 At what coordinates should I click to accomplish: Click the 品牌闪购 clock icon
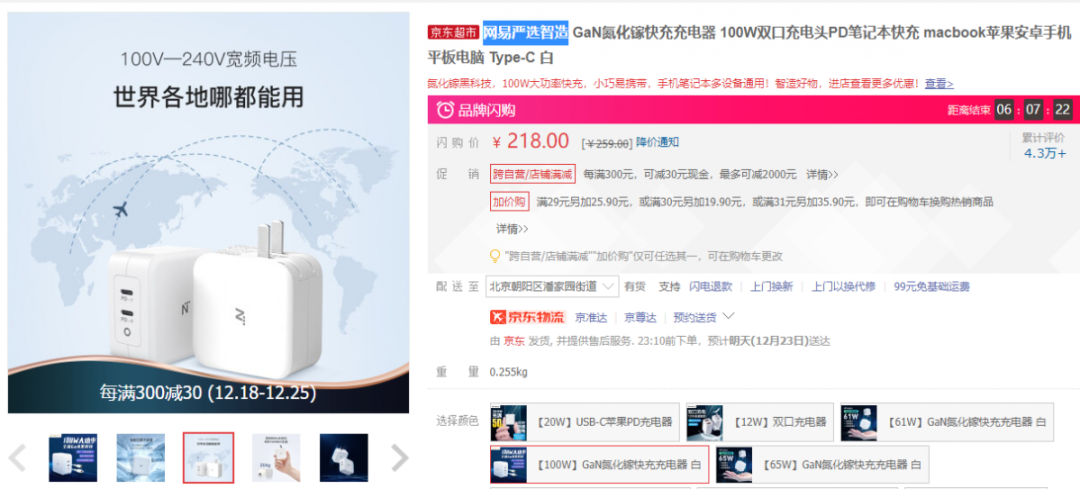[446, 110]
